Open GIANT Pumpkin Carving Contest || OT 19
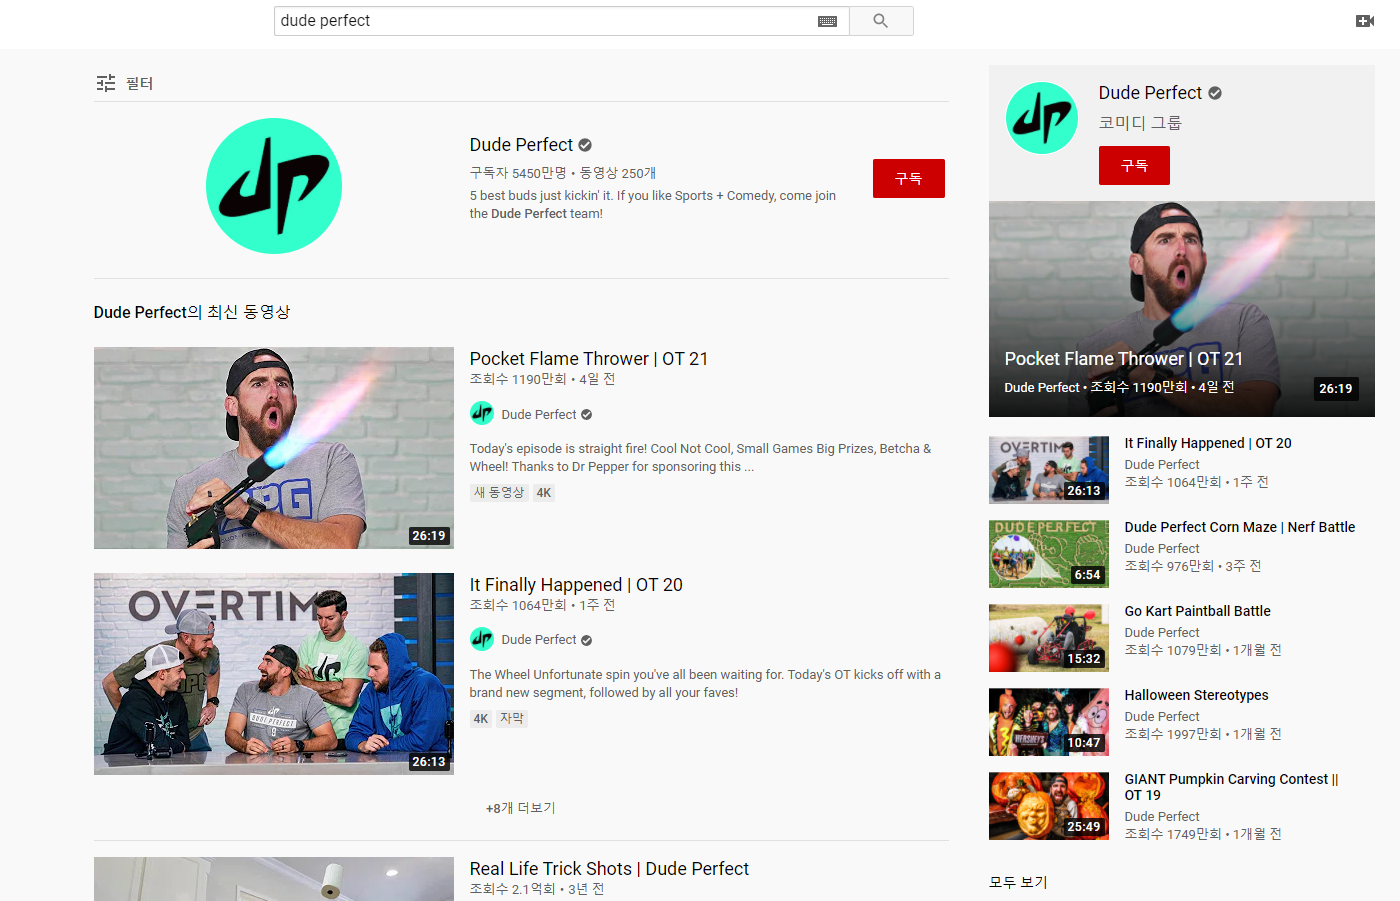 pos(1232,787)
